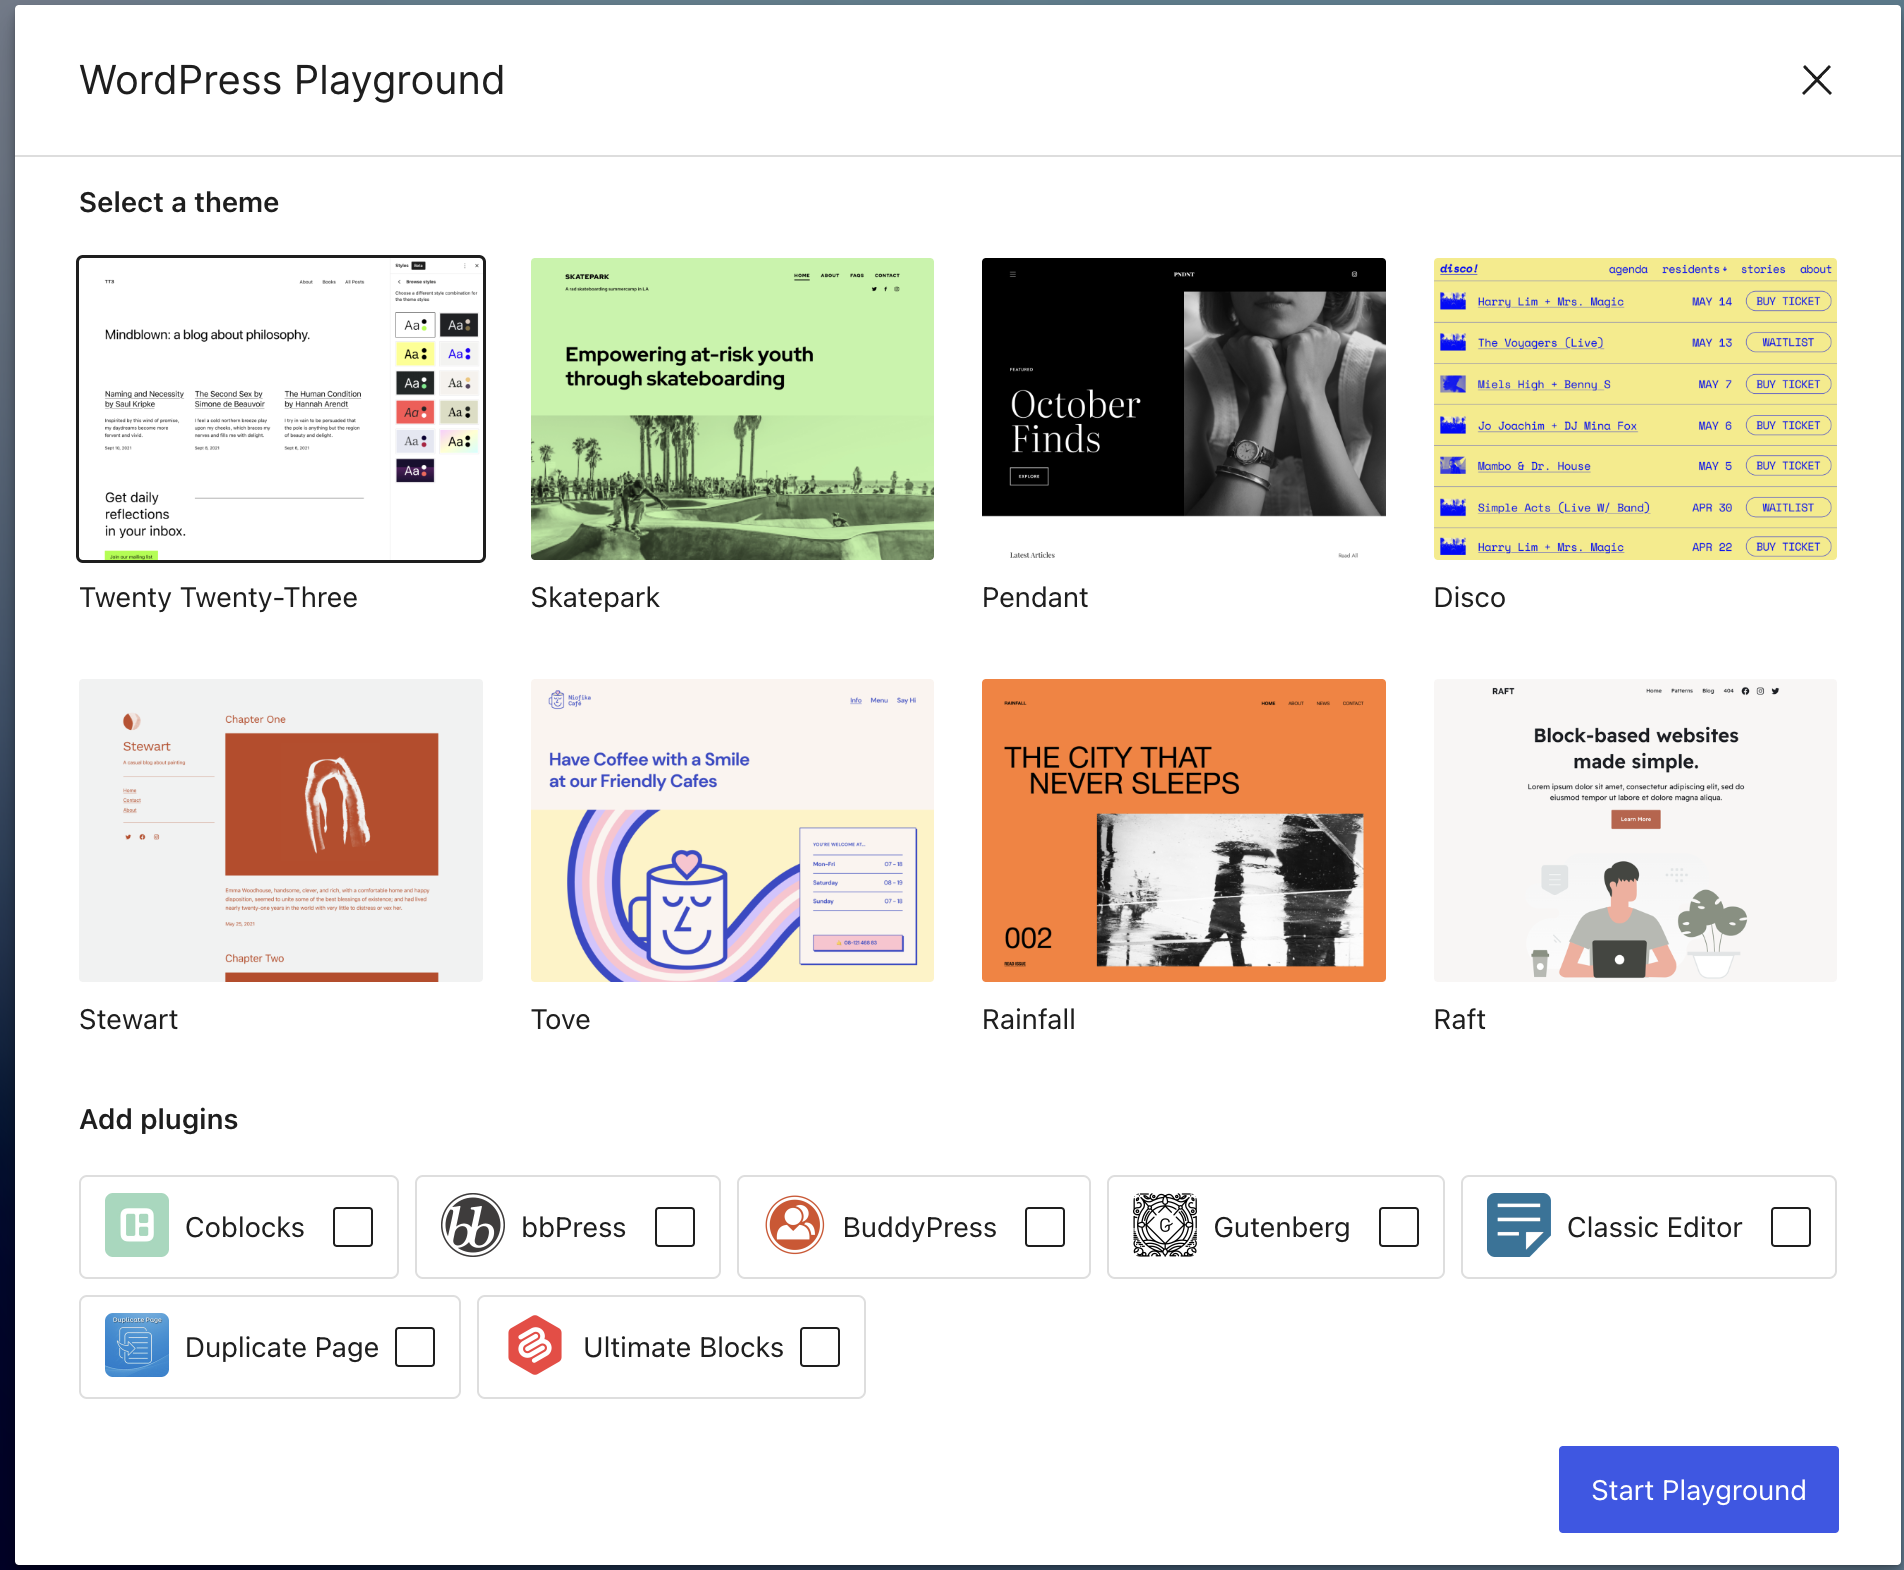Choose the Stewart theme preview
Screen dimensions: 1904x1570
click(x=281, y=830)
